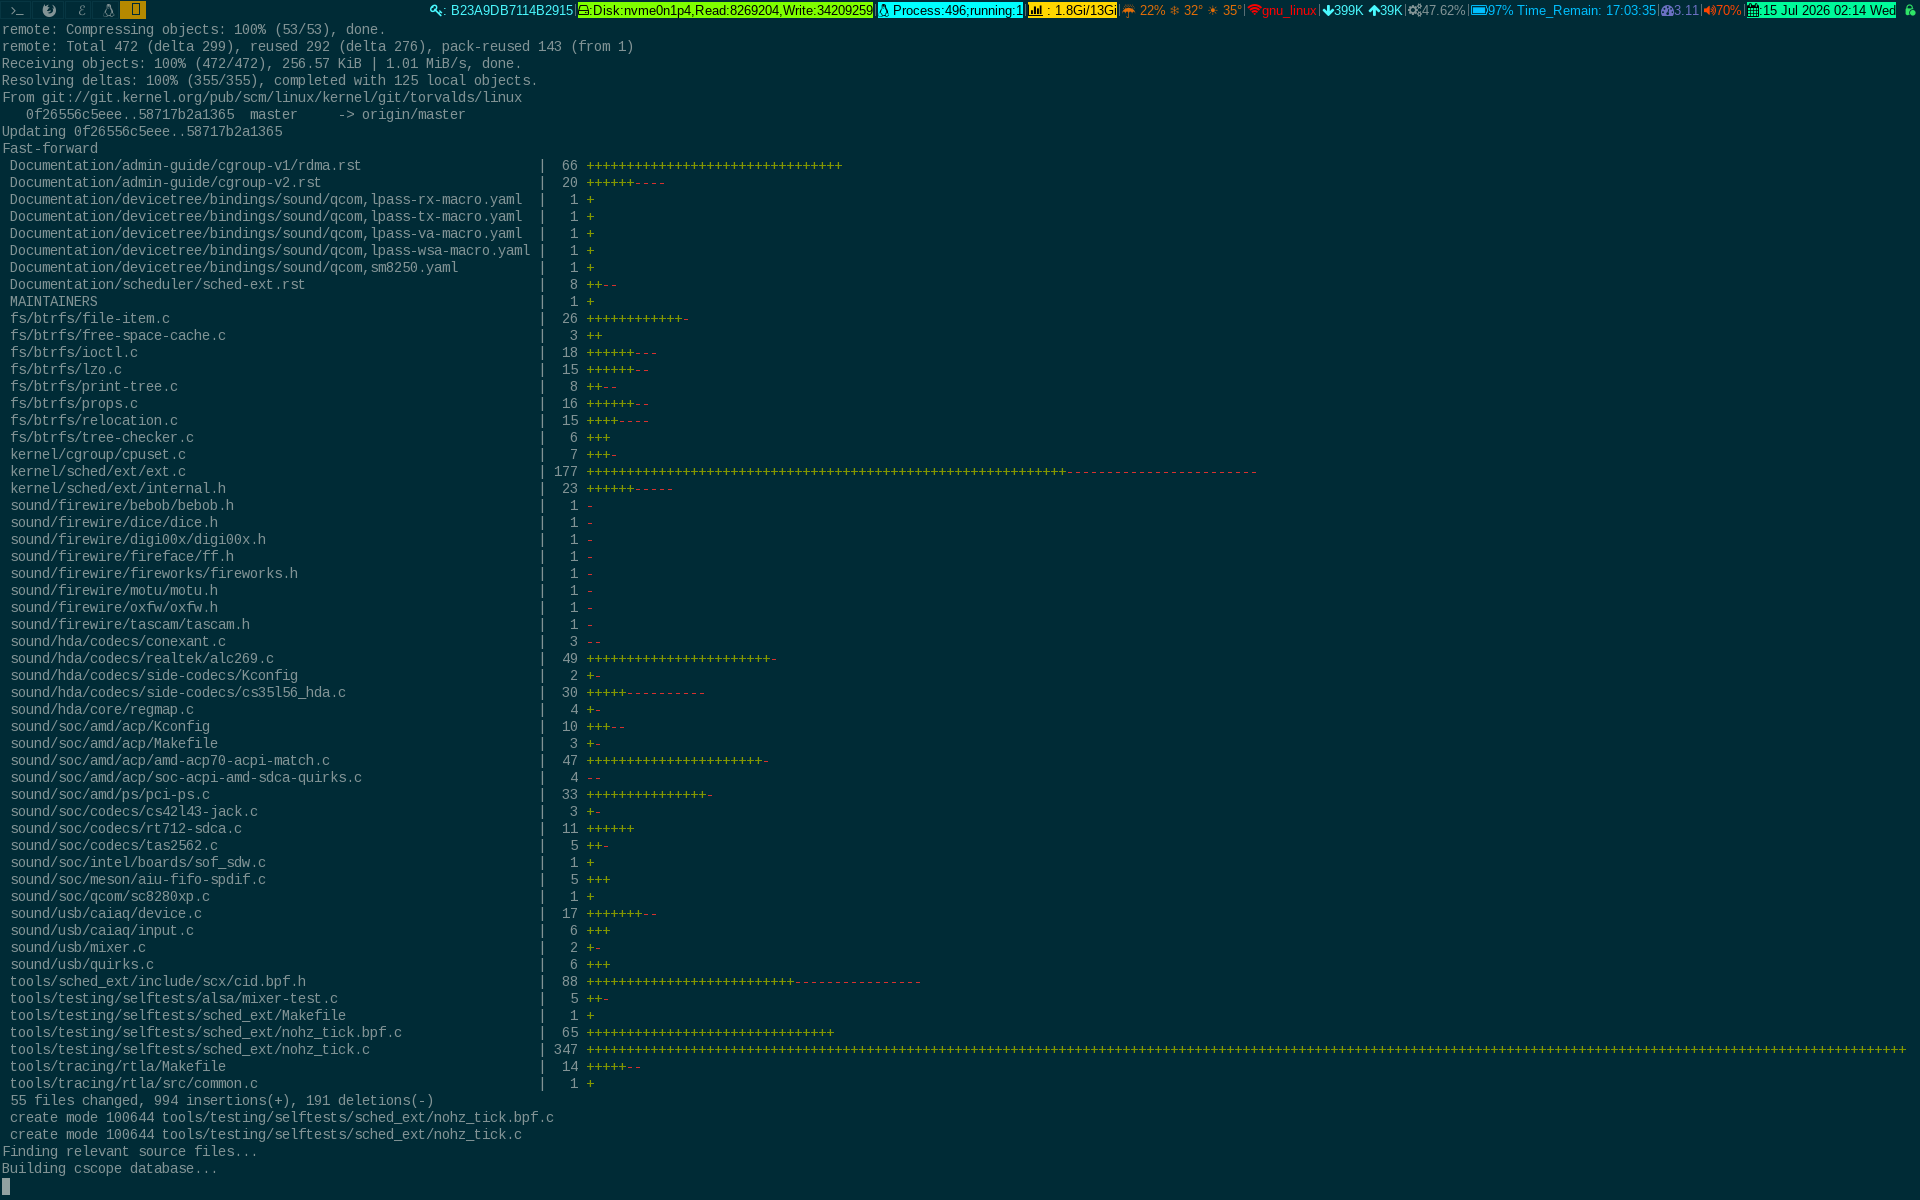Open the calendar date 15 Jul 2026
This screenshot has height=1200, width=1920.
coord(1821,11)
